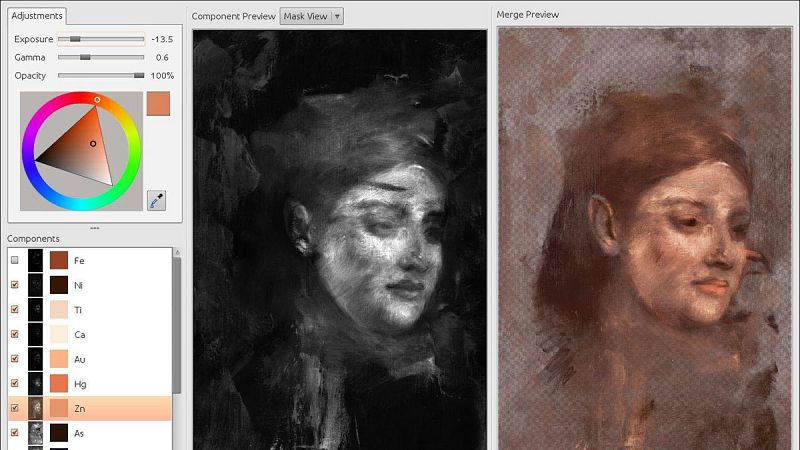Open the Mask View dropdown

311,16
